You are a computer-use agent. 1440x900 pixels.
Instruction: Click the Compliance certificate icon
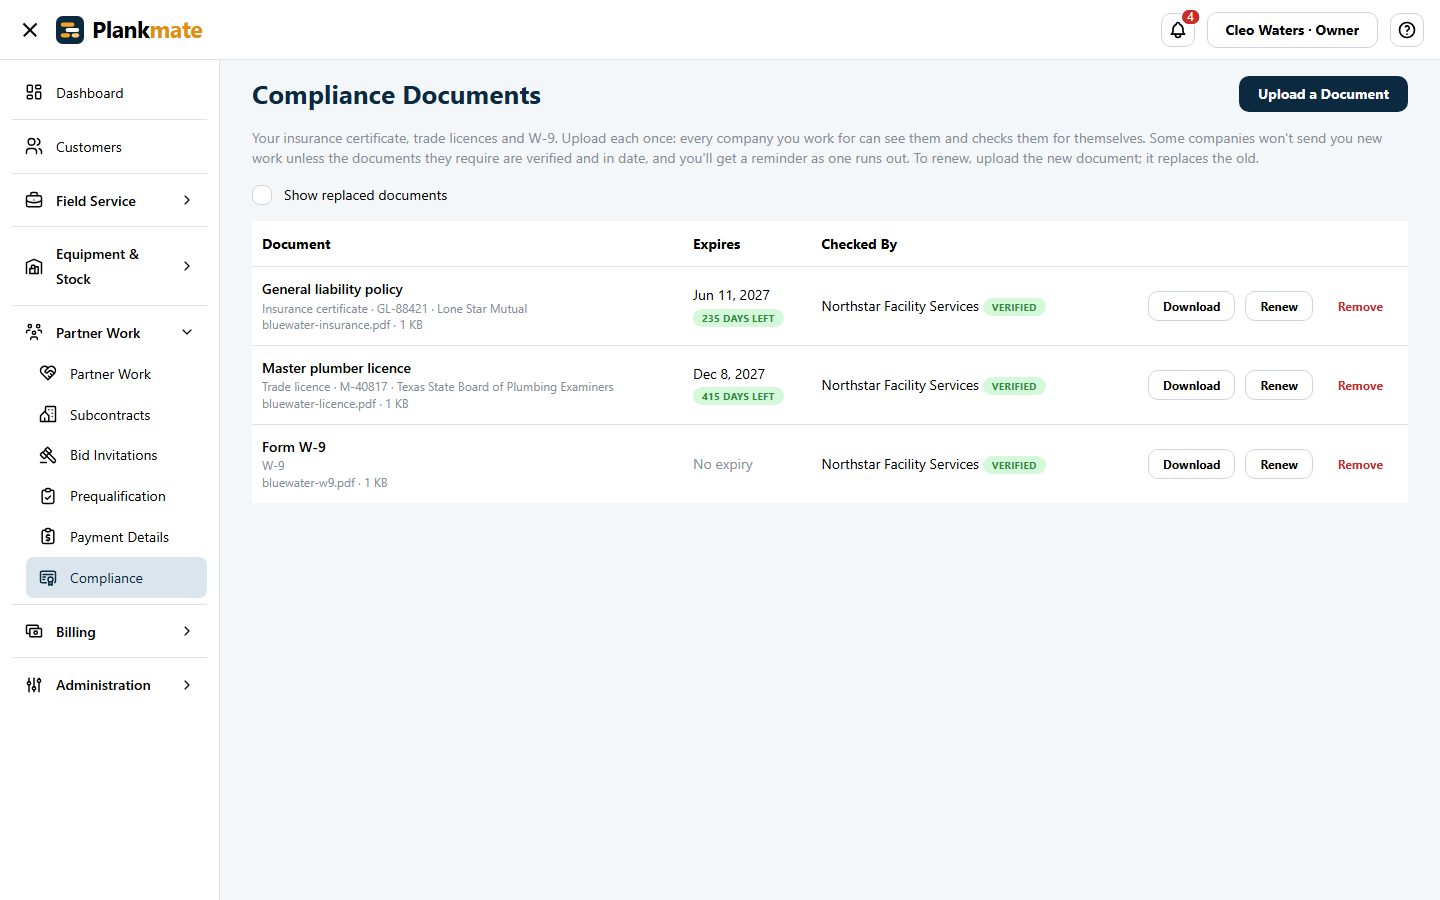[x=48, y=578]
